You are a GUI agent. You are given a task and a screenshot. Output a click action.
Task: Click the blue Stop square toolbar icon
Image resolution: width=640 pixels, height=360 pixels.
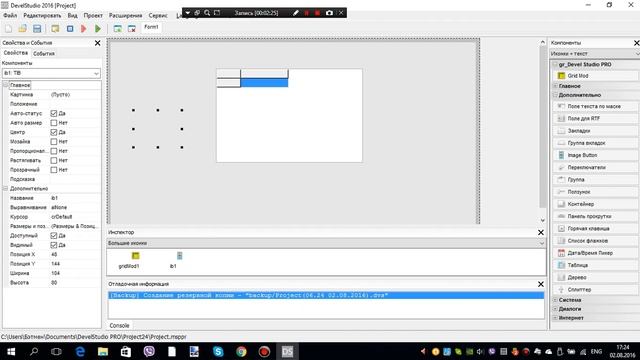(70, 29)
